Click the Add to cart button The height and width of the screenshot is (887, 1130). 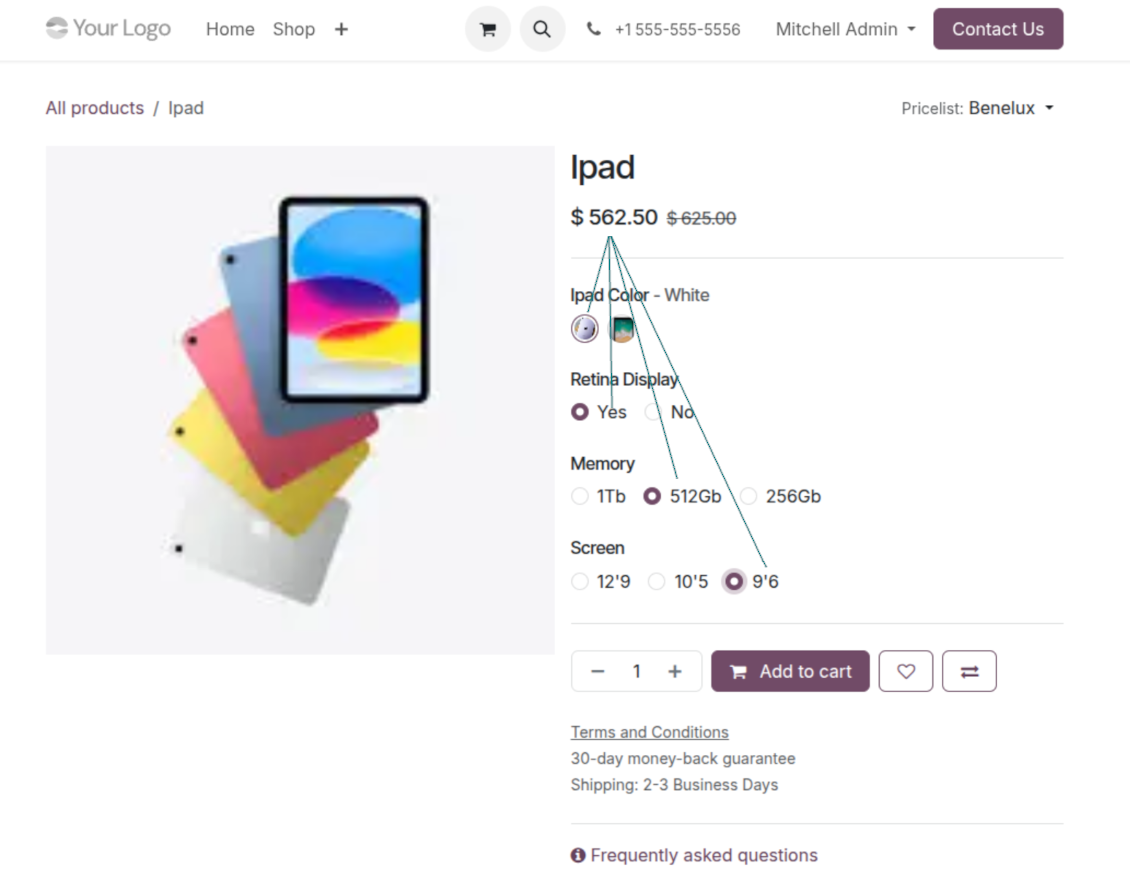[790, 672]
